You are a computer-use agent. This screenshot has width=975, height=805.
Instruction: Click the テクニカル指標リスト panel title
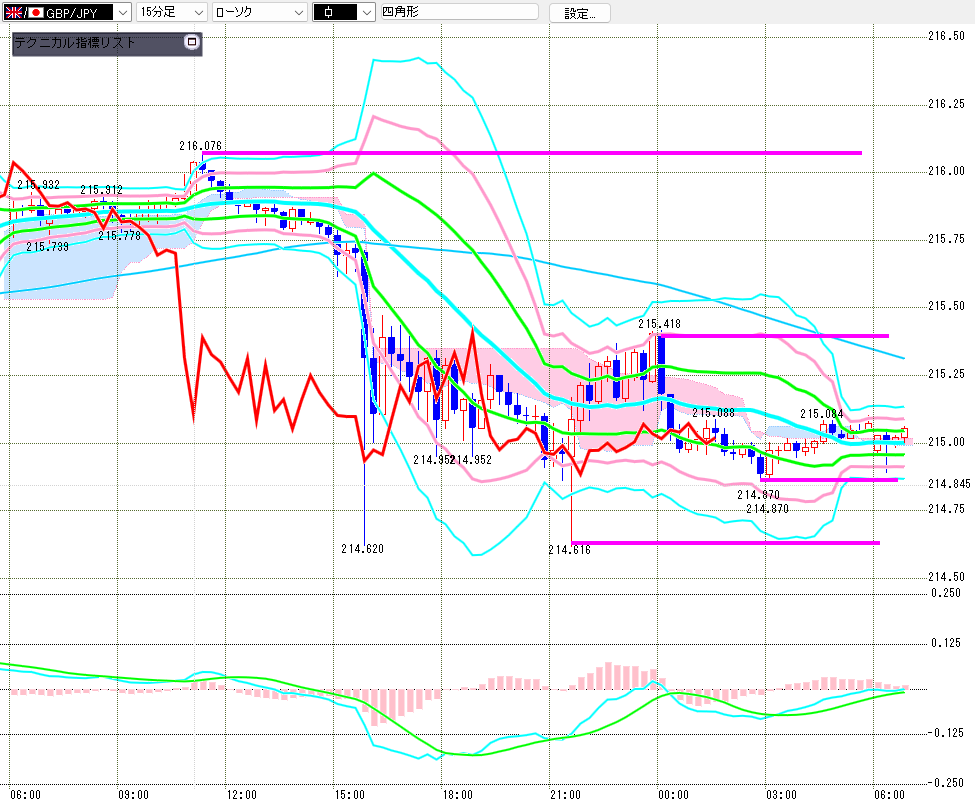(74, 42)
